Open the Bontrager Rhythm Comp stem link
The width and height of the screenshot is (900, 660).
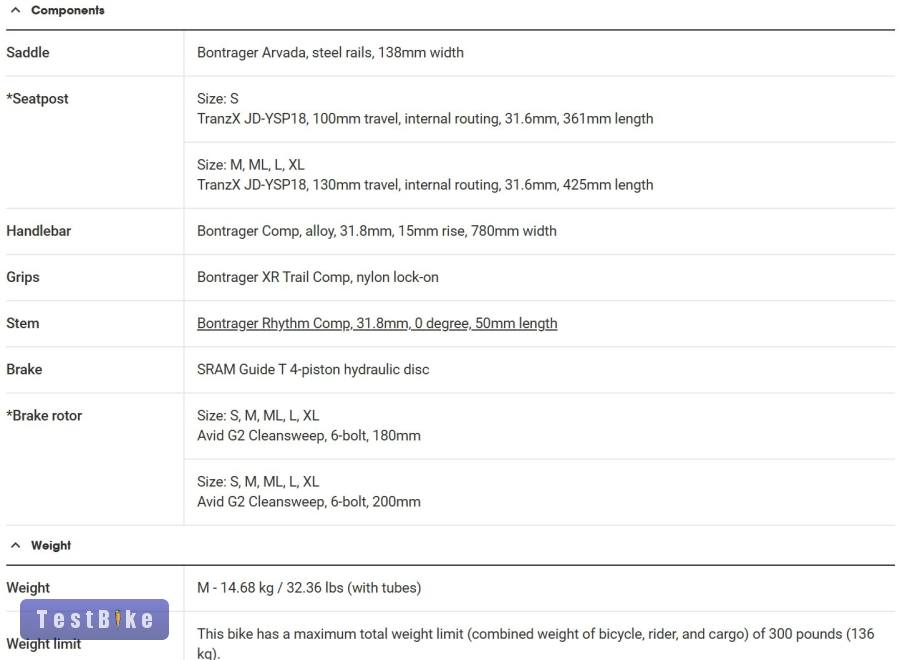pos(377,323)
